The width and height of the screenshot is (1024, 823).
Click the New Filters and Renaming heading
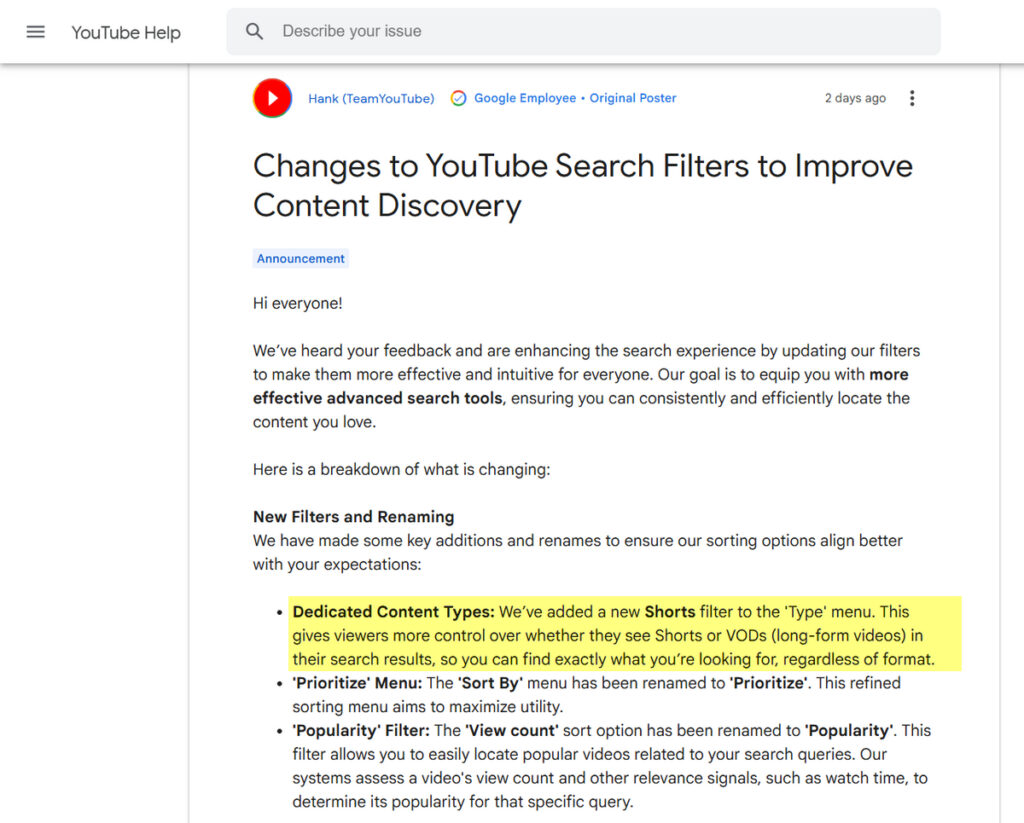353,517
